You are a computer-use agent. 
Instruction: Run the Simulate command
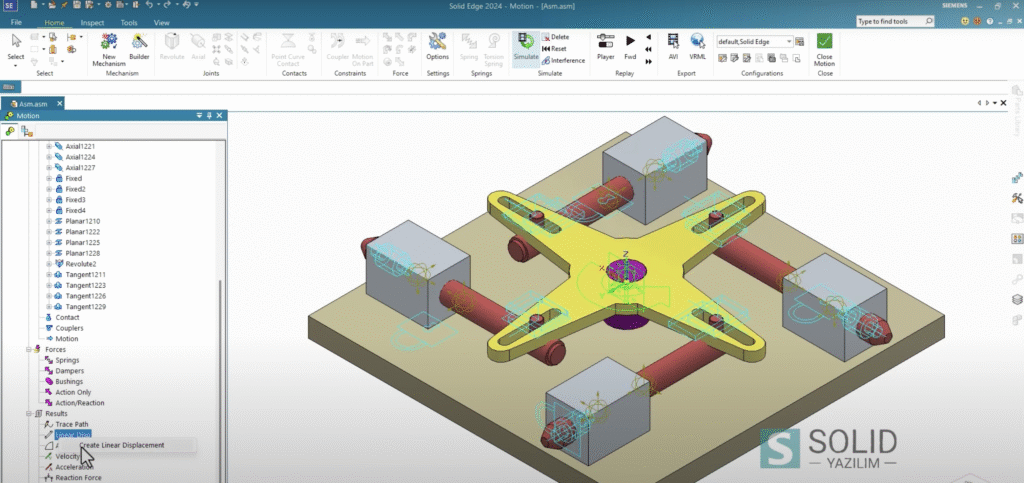(x=526, y=48)
